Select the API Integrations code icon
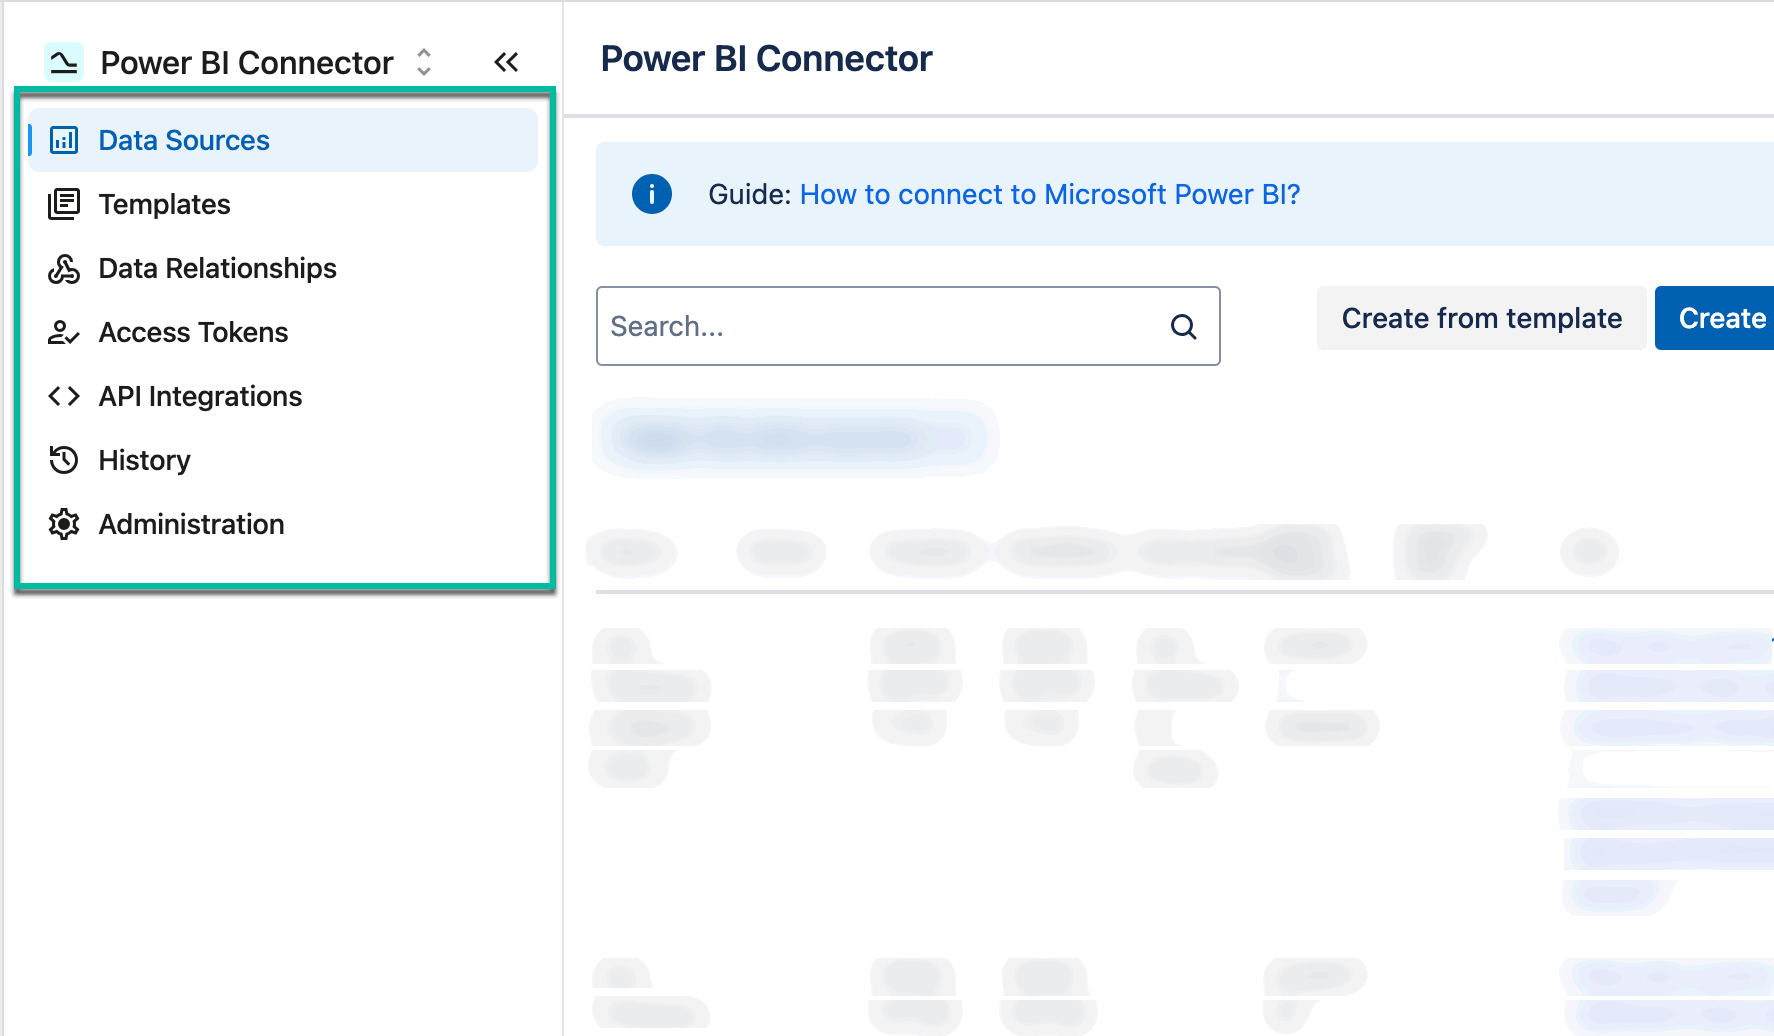The width and height of the screenshot is (1774, 1036). 63,396
